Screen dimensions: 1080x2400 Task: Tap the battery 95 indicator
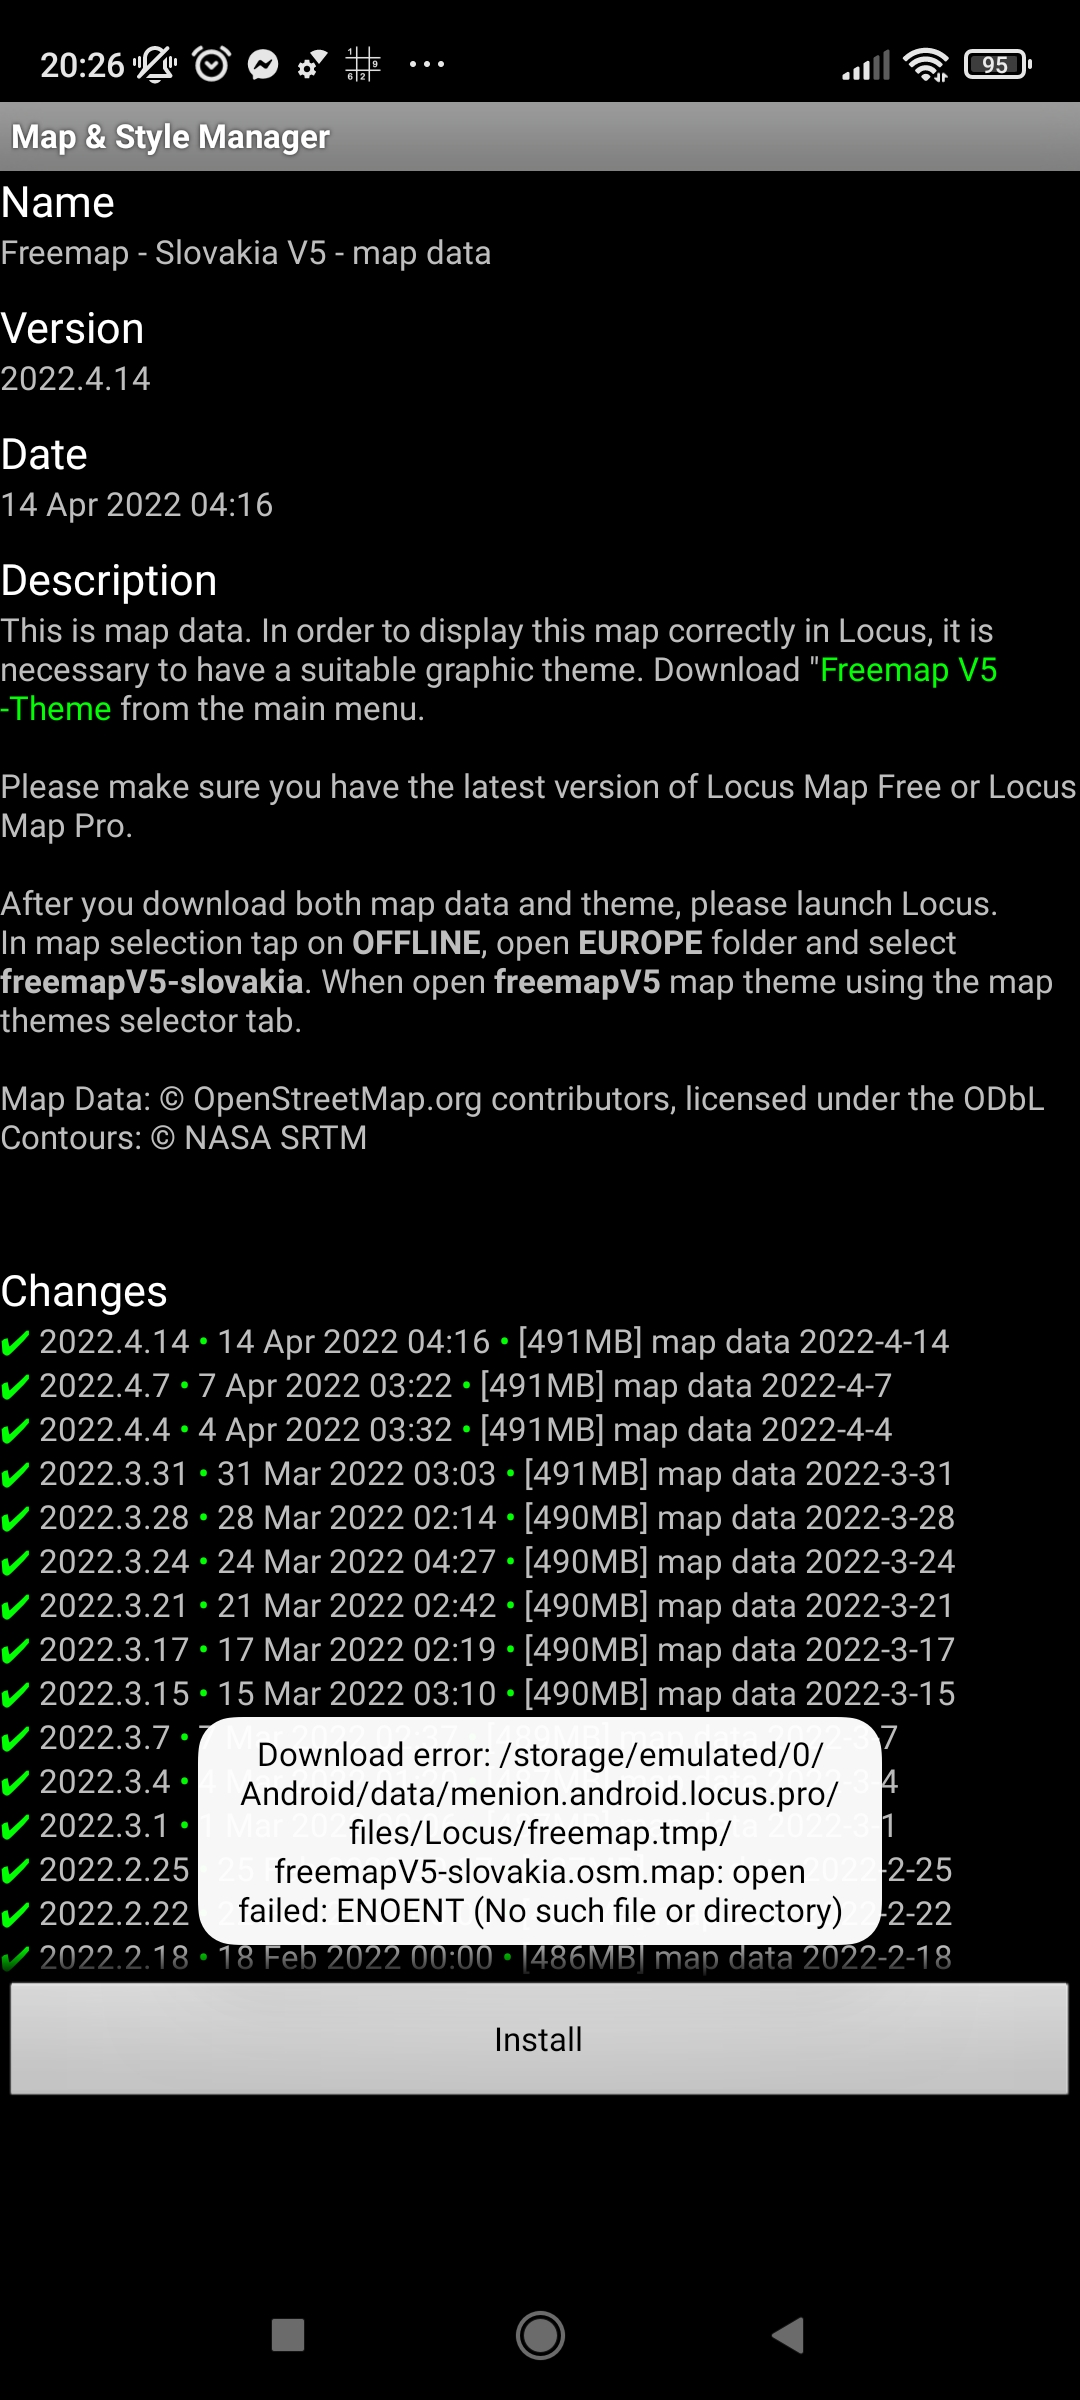[997, 65]
